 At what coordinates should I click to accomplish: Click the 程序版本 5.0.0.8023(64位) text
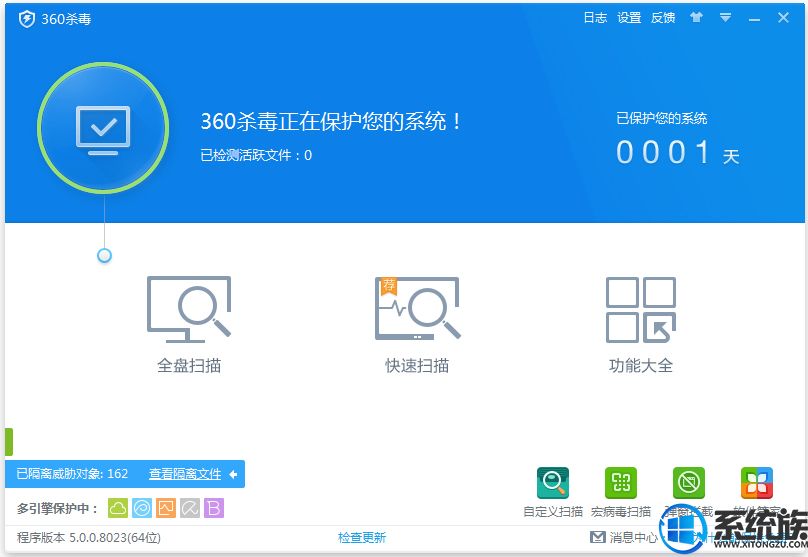[x=89, y=537]
